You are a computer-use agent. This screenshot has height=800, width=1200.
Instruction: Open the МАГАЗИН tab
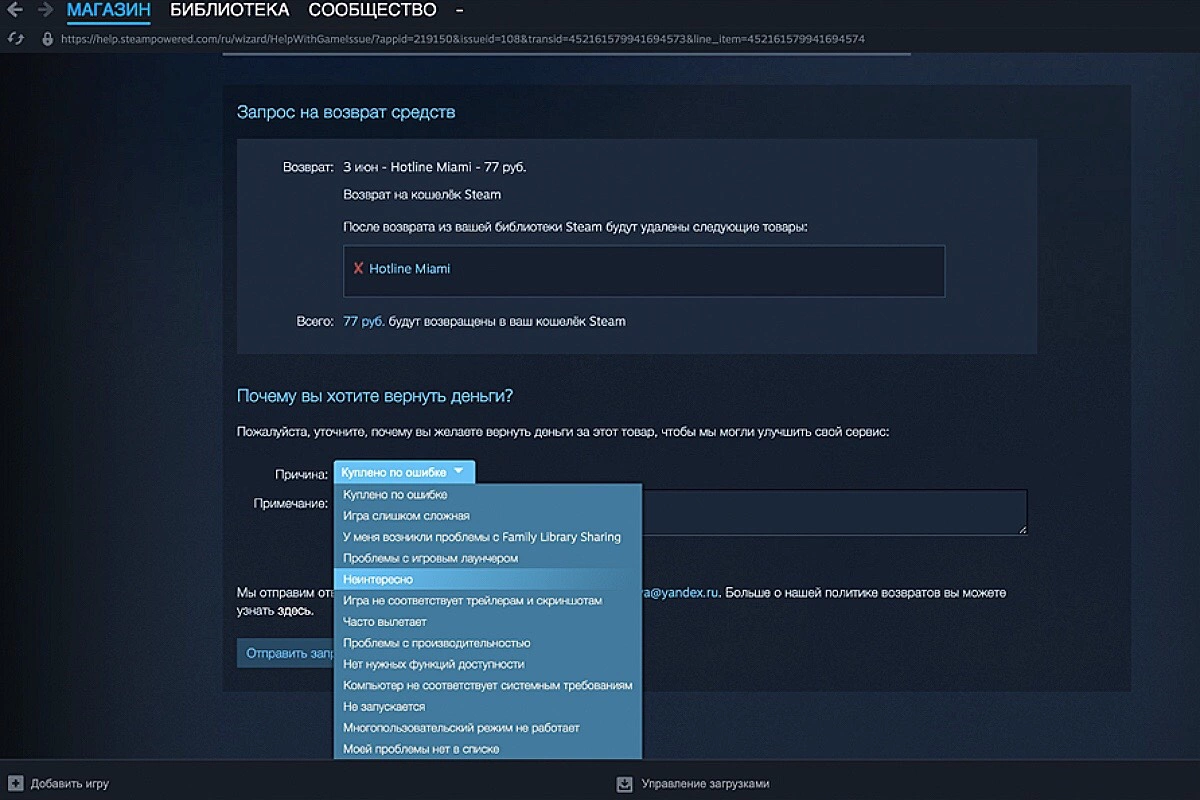(x=109, y=11)
